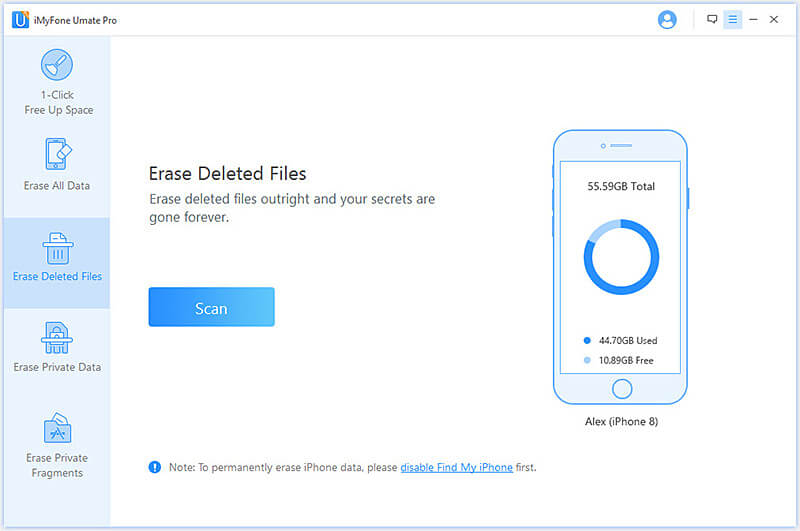Close the Umate Pro window

pyautogui.click(x=774, y=19)
